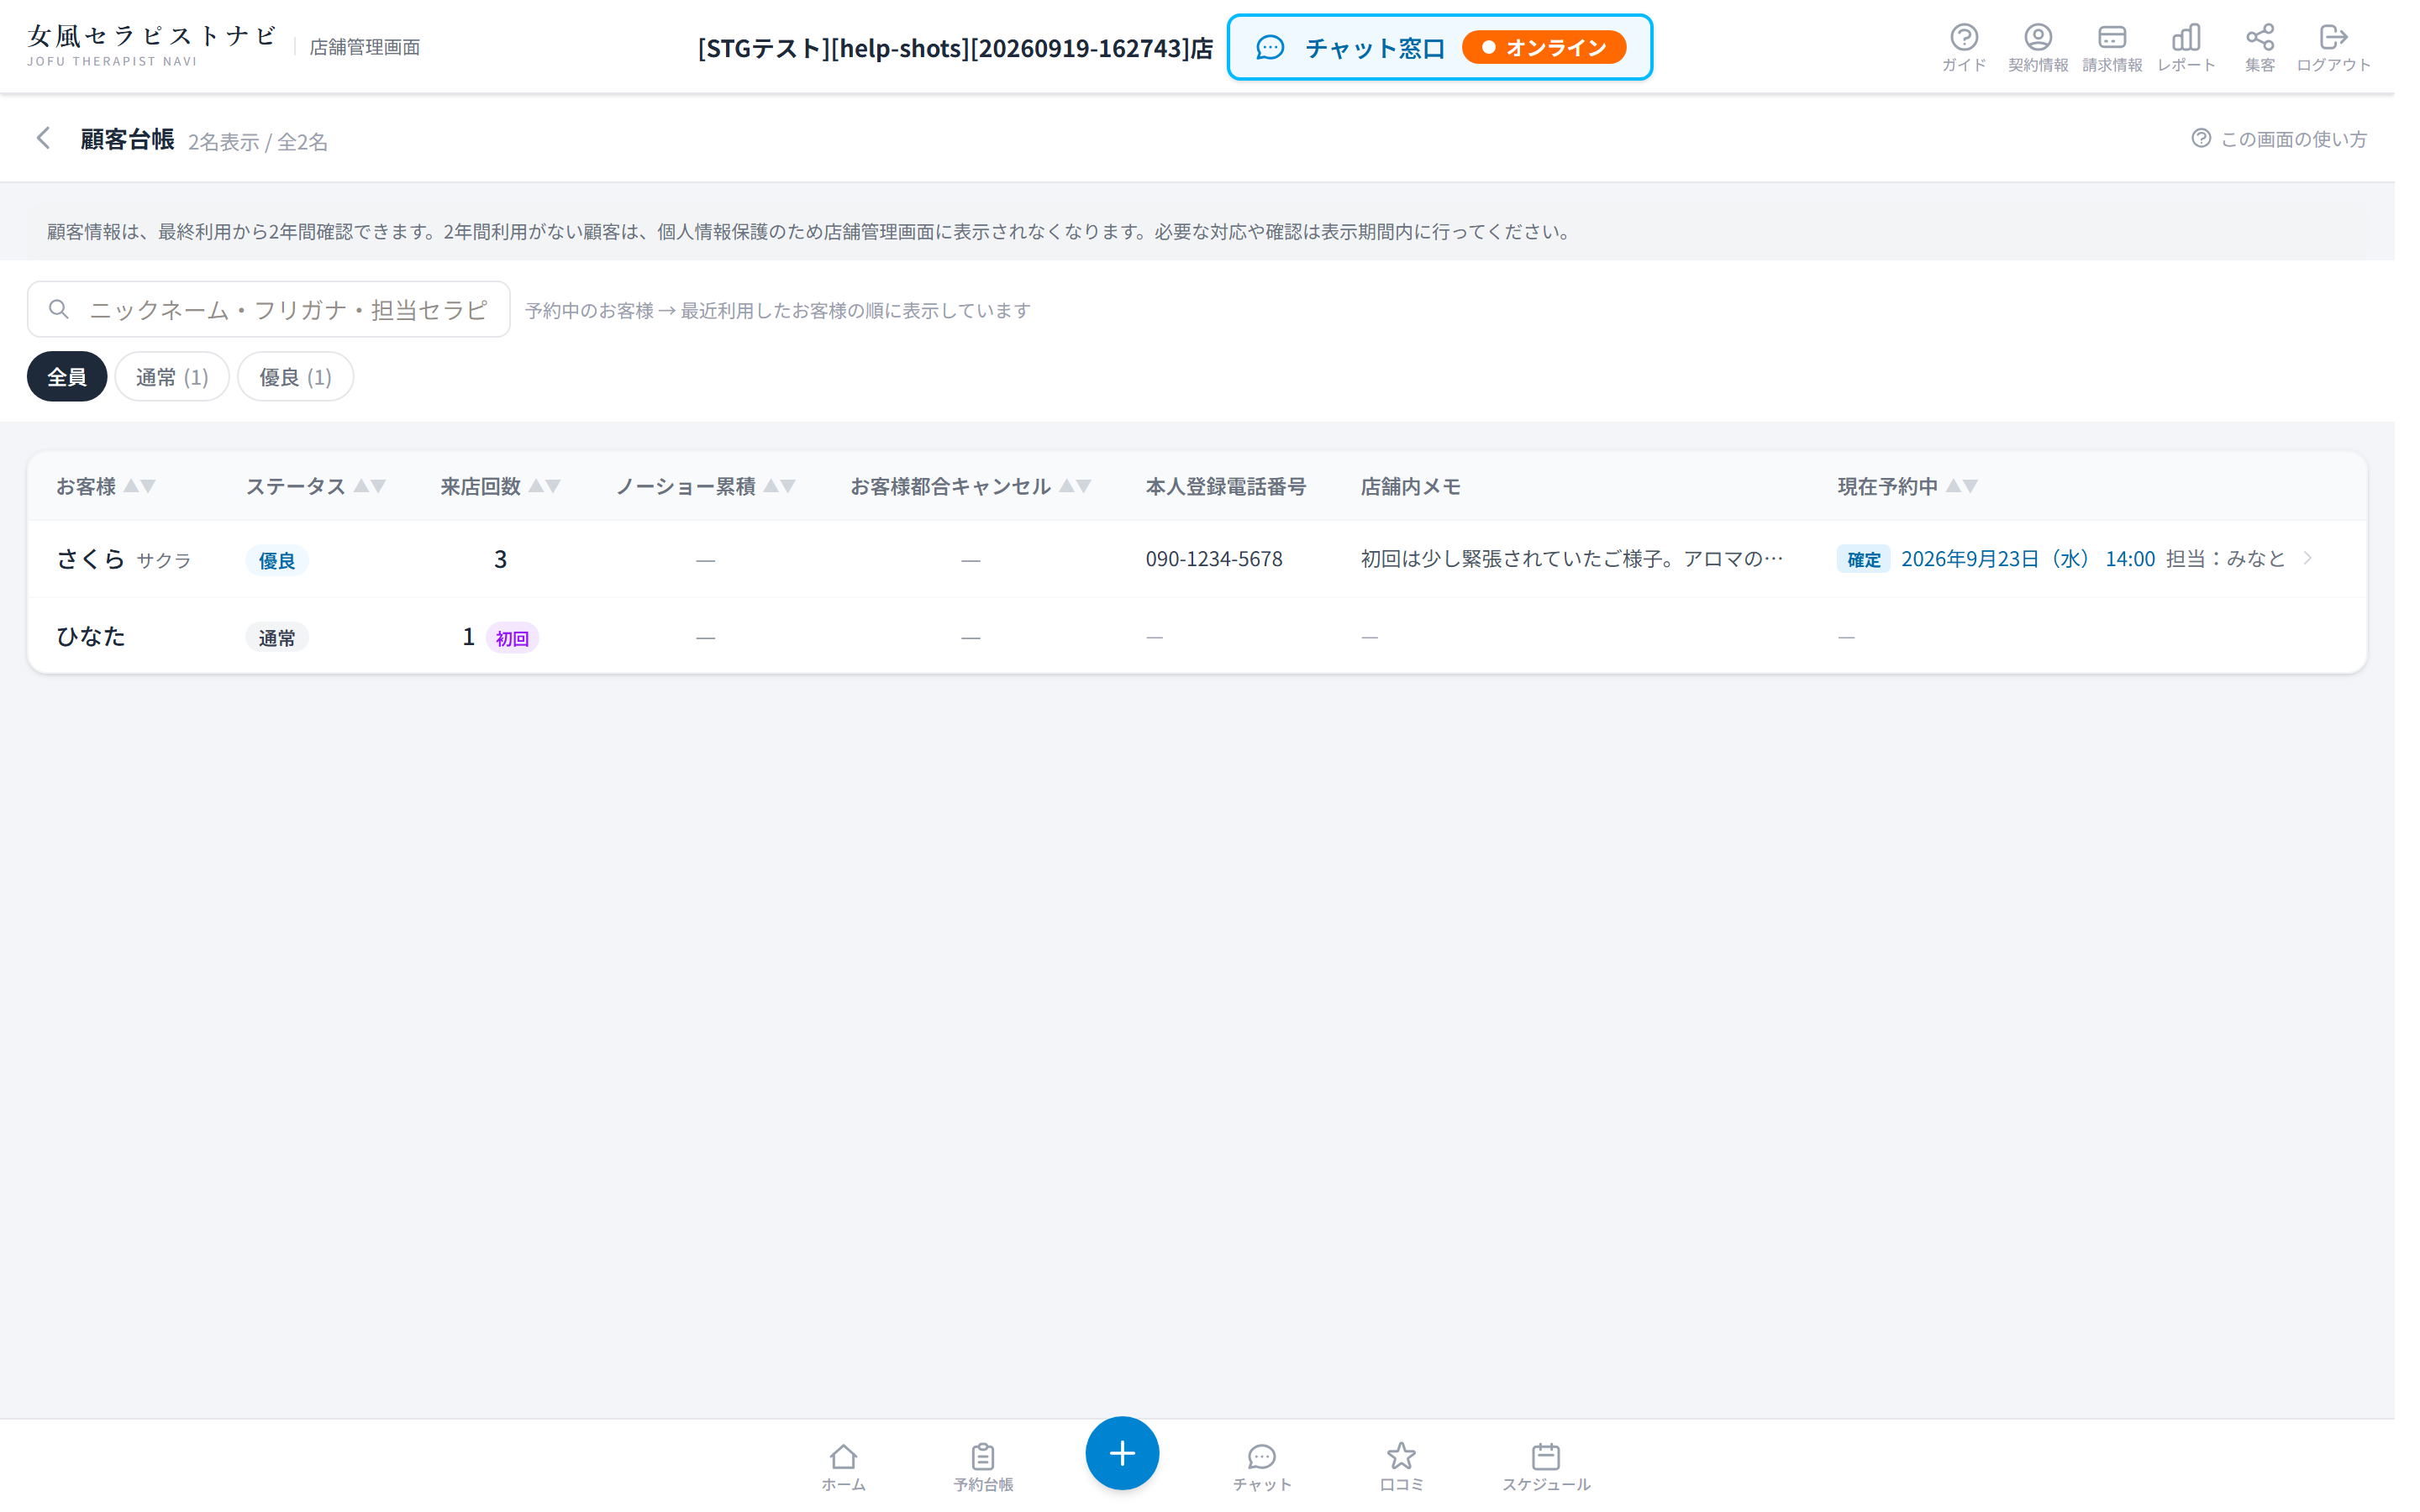Click the search magnifier icon
Image resolution: width=2420 pixels, height=1512 pixels.
59,309
